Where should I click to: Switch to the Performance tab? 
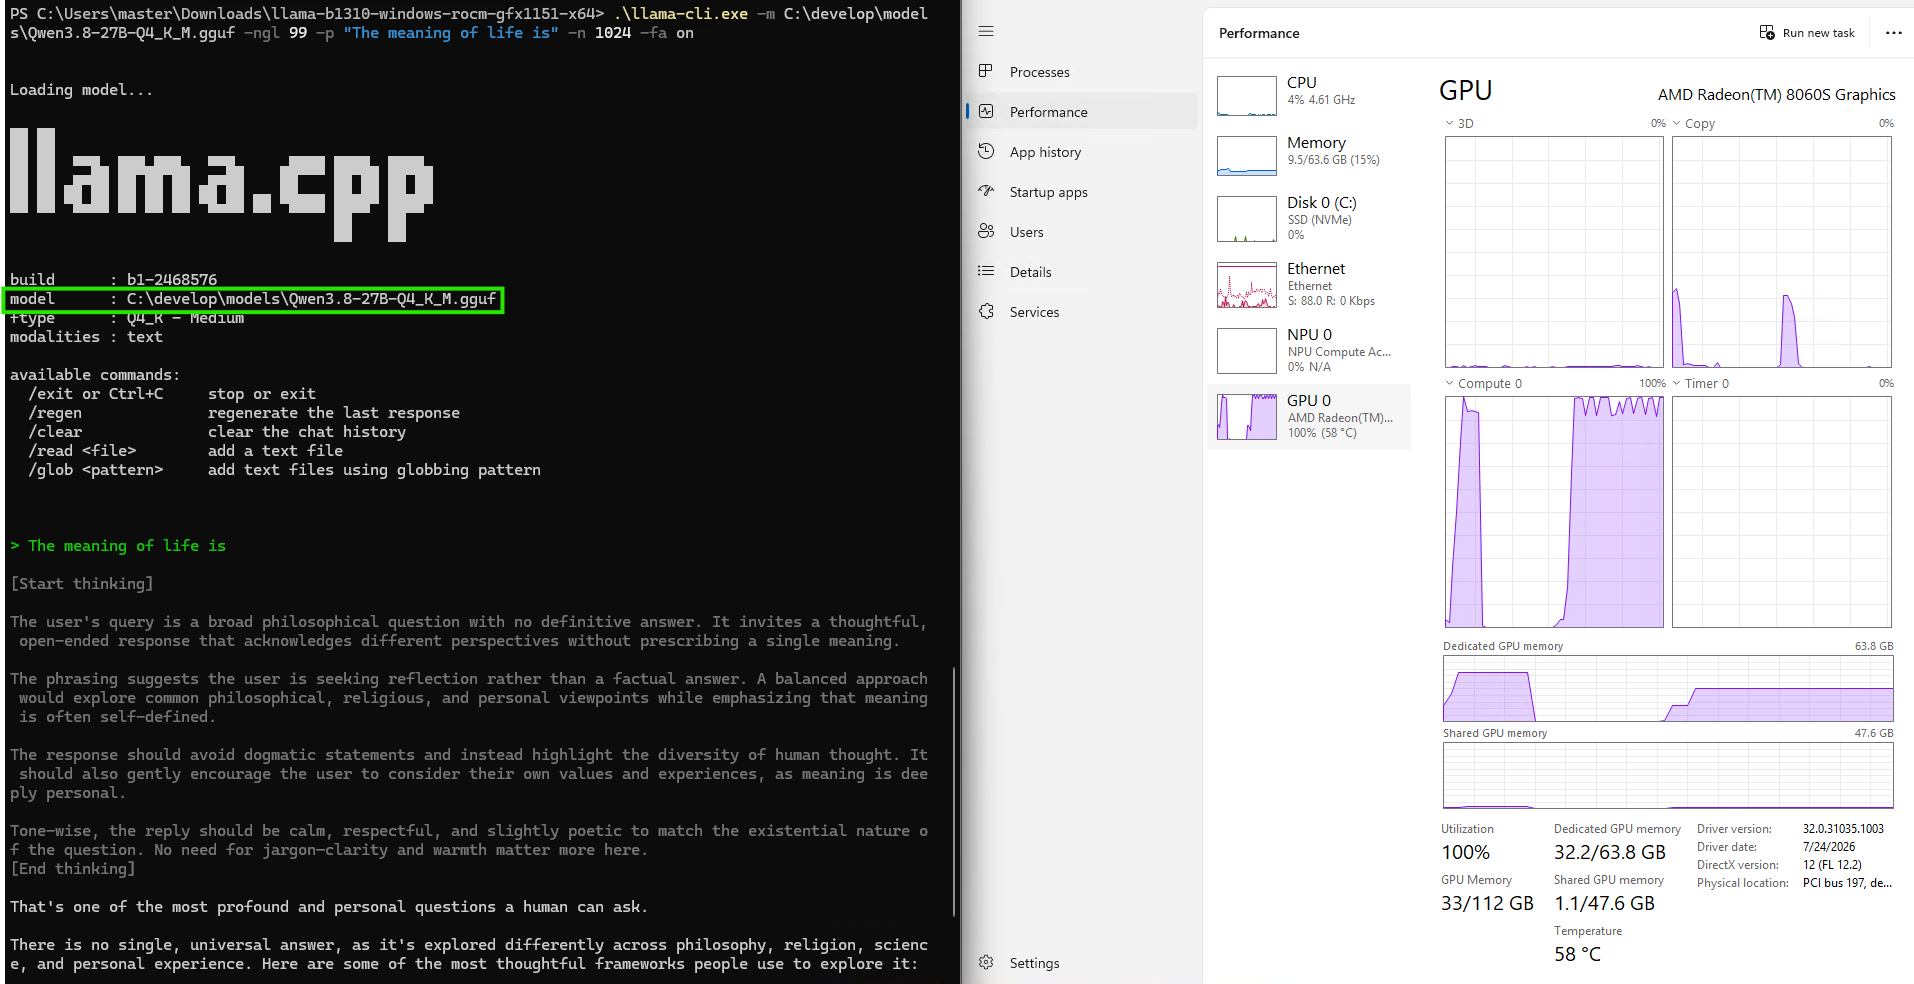(1082, 112)
